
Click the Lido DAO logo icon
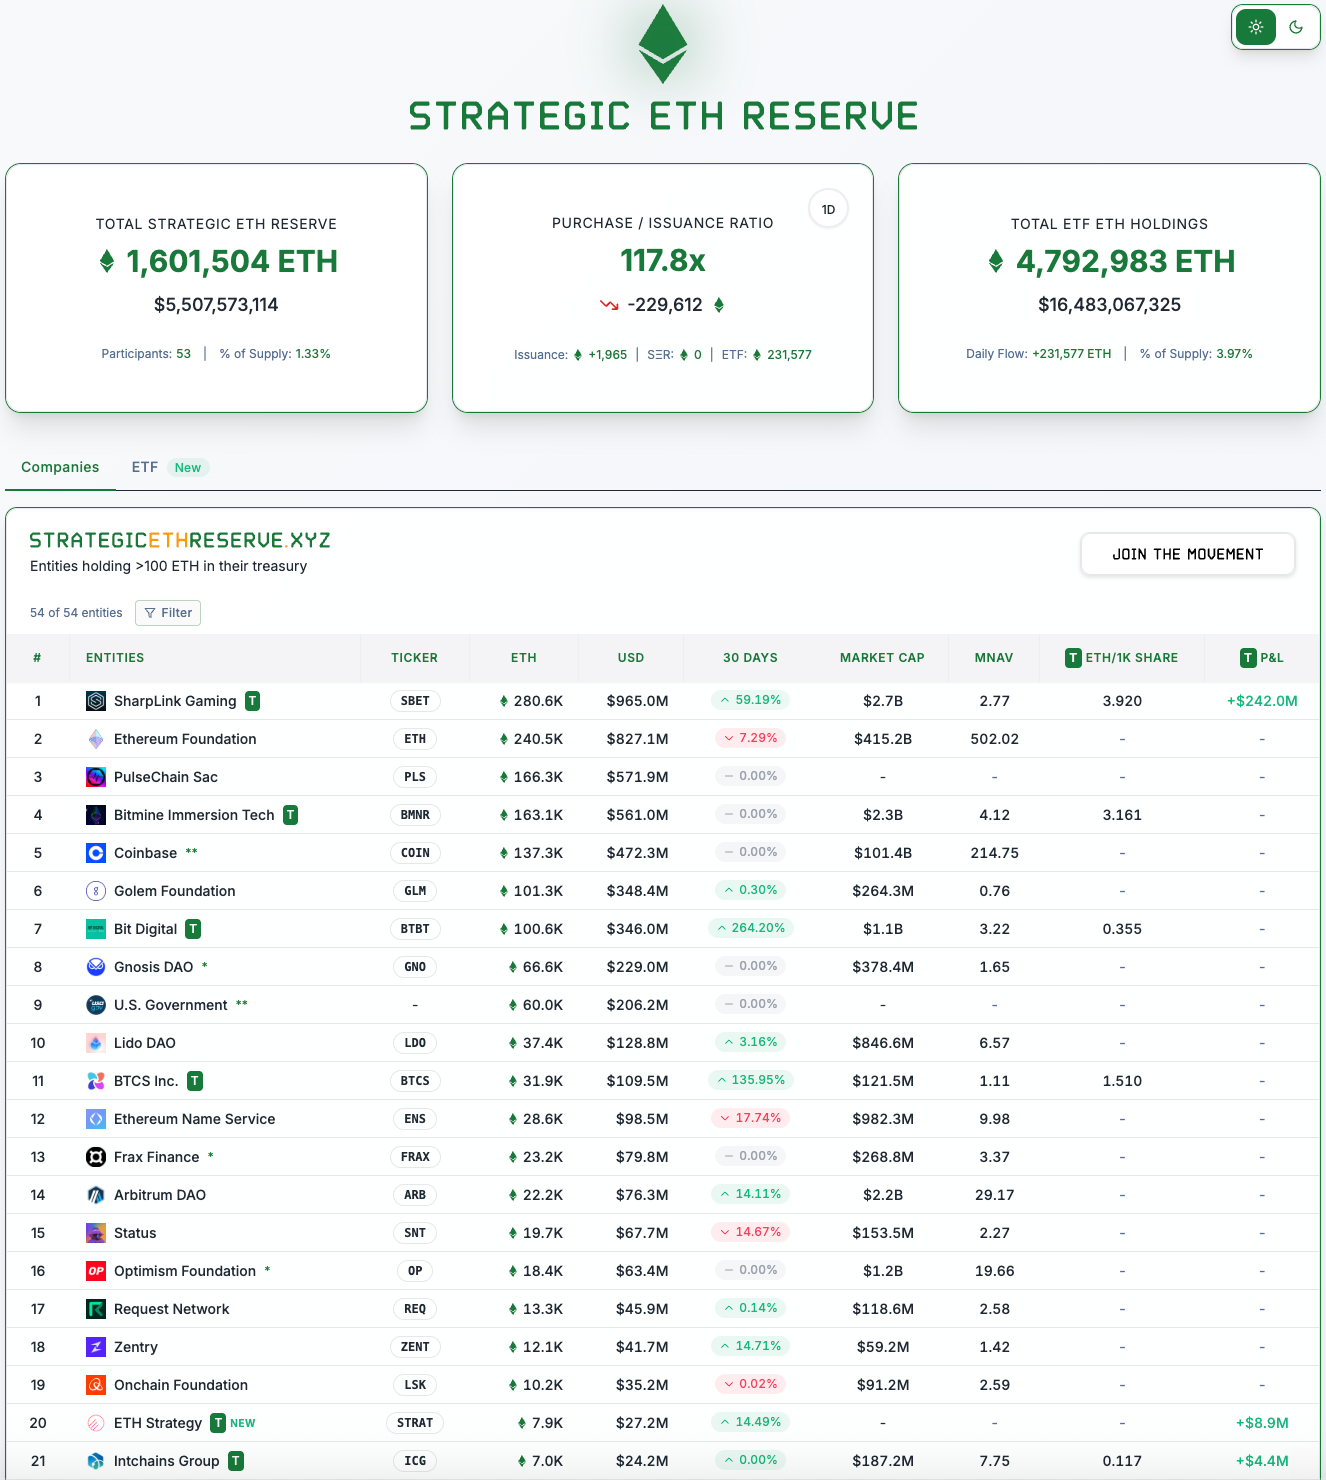[x=96, y=1043]
